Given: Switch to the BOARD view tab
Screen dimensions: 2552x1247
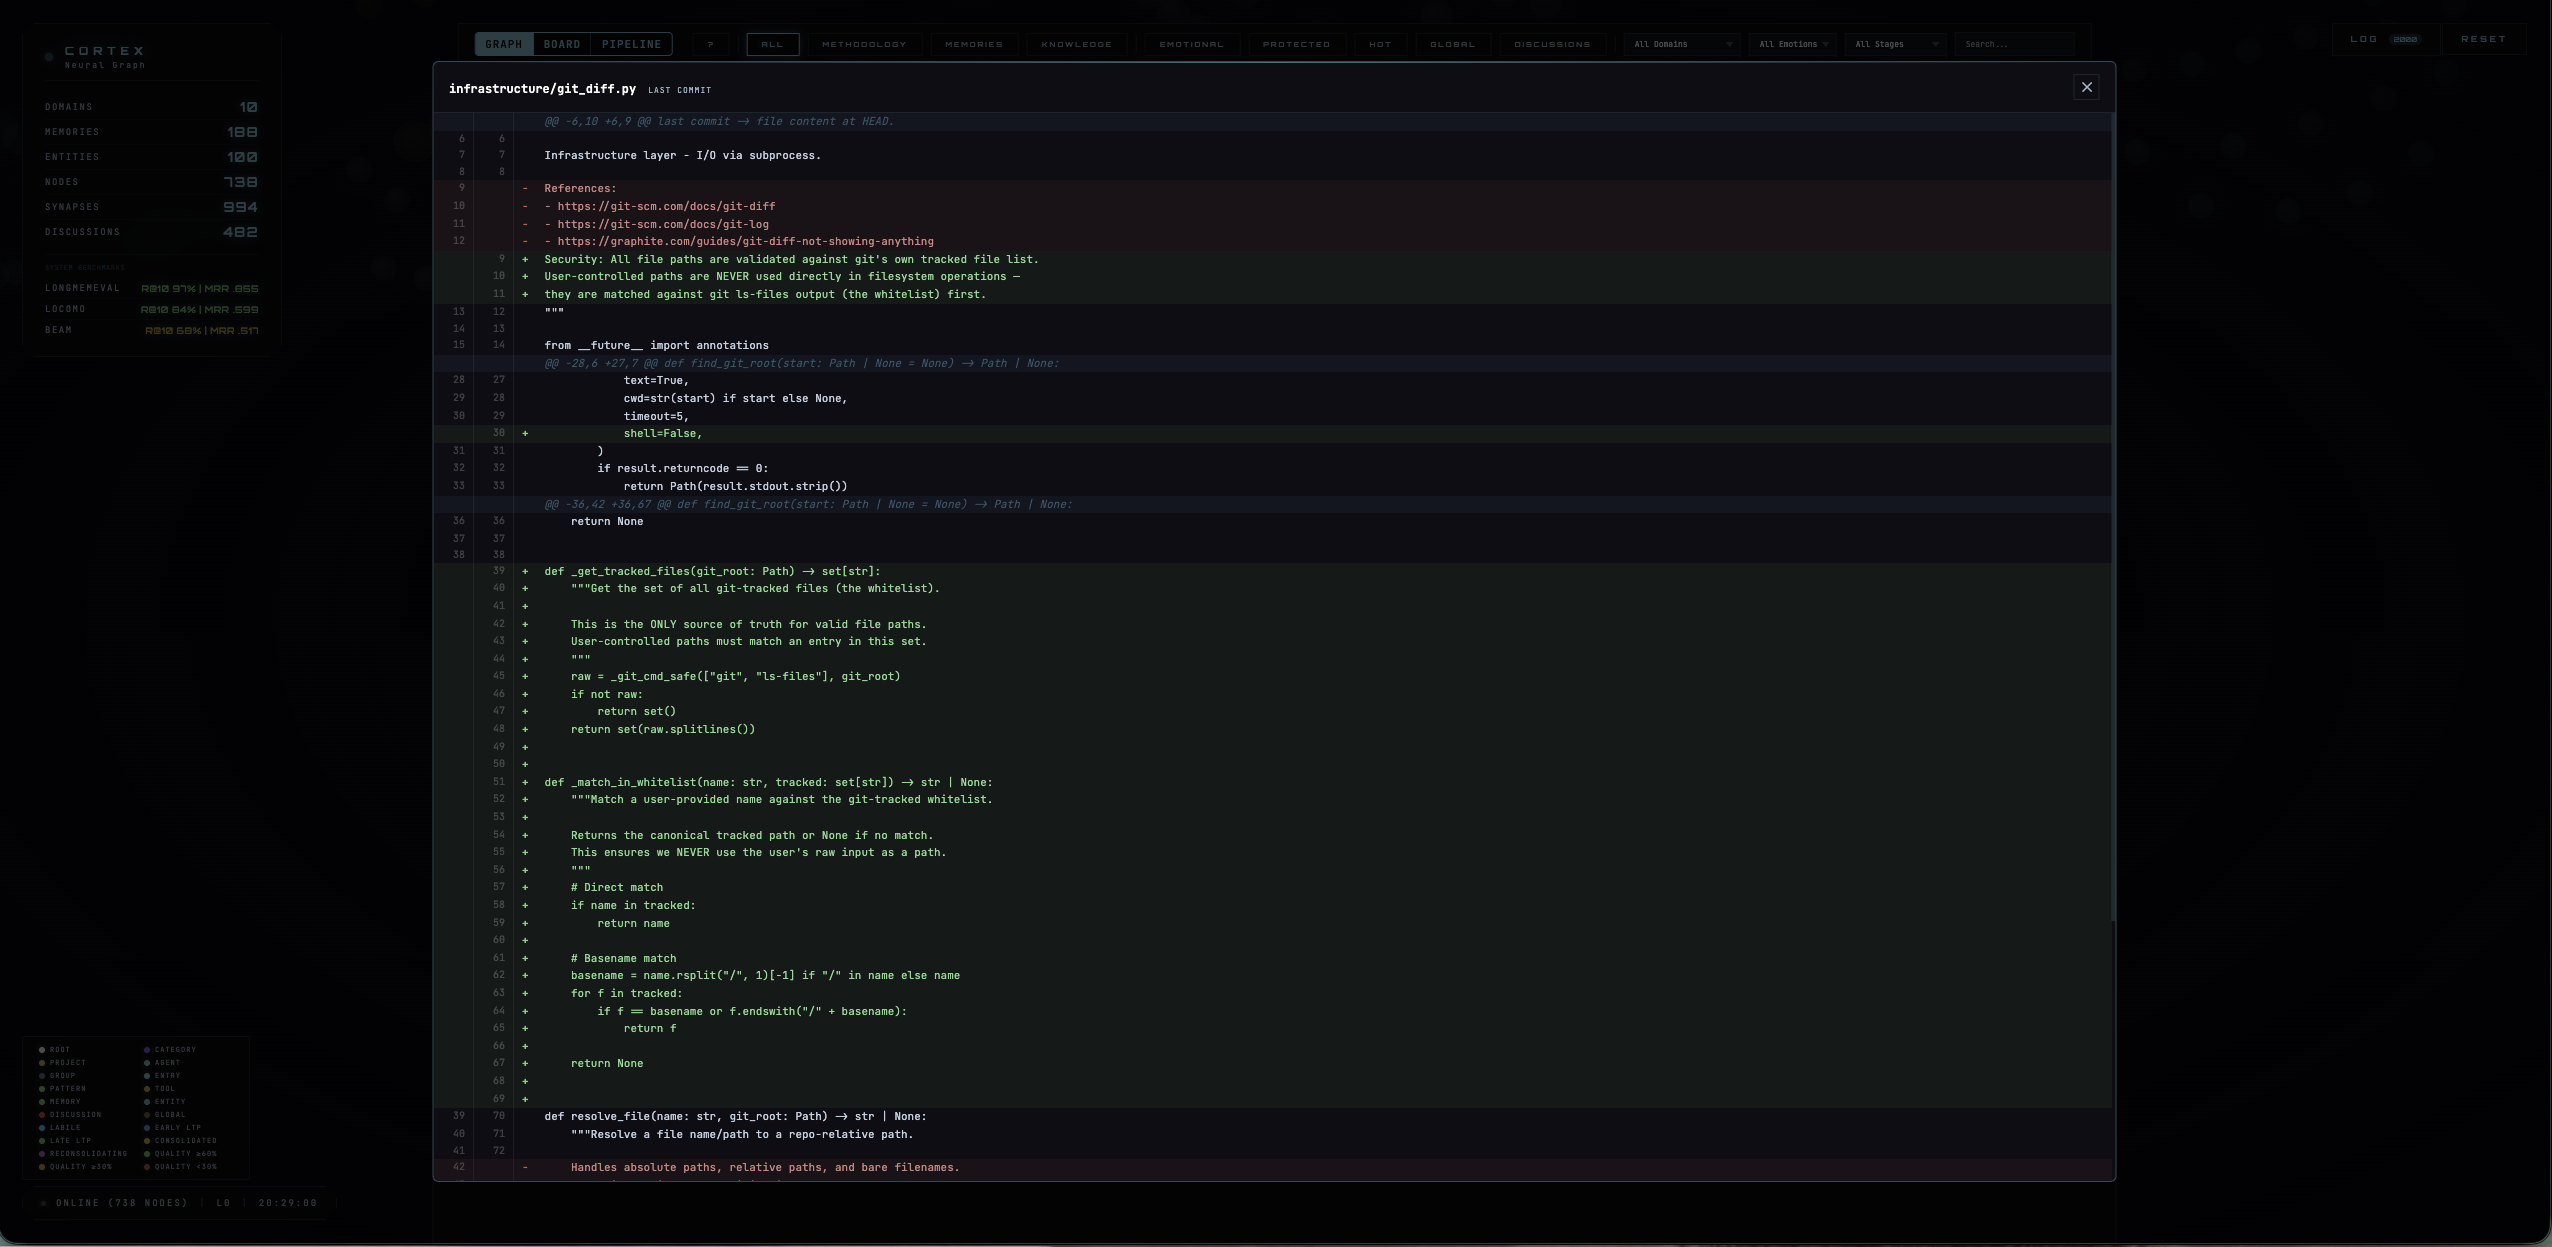Looking at the screenshot, I should pyautogui.click(x=562, y=44).
